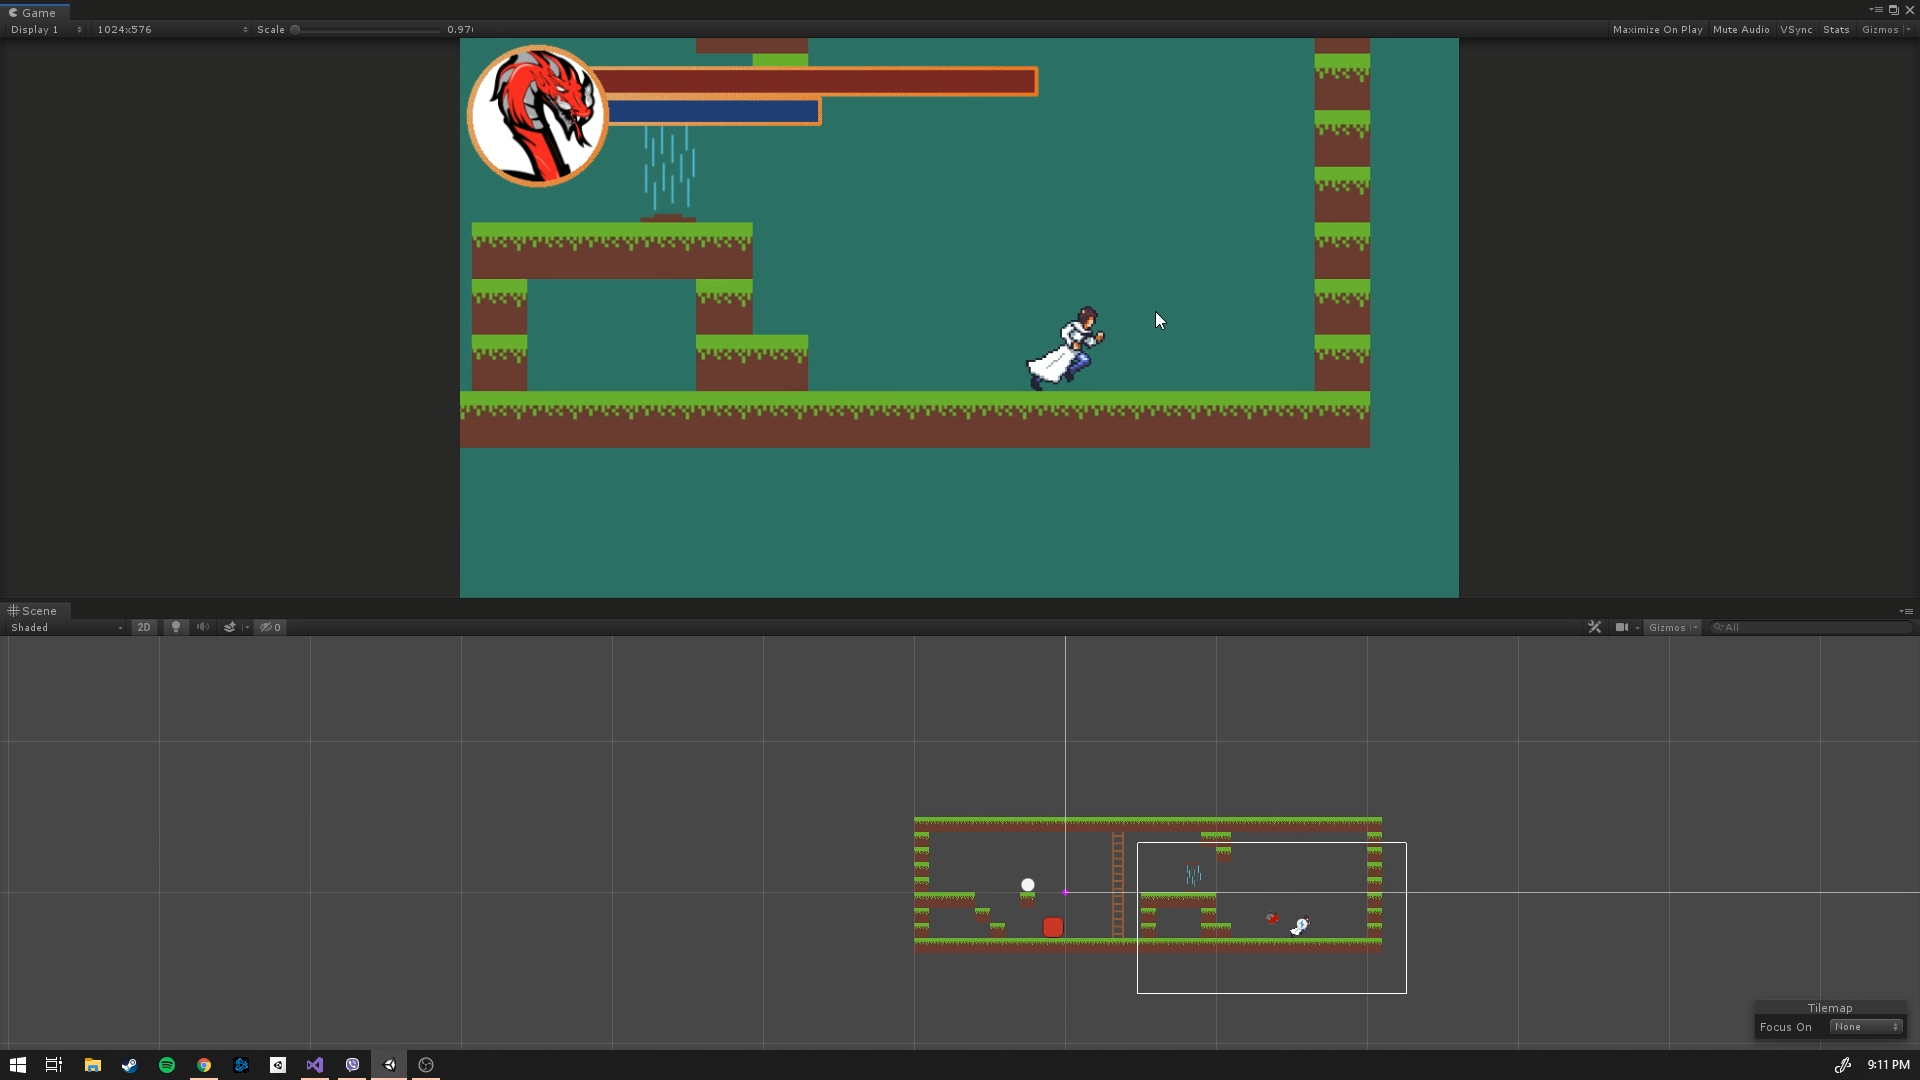Enable VSync in Game view
This screenshot has width=1920, height=1080.
click(x=1796, y=29)
